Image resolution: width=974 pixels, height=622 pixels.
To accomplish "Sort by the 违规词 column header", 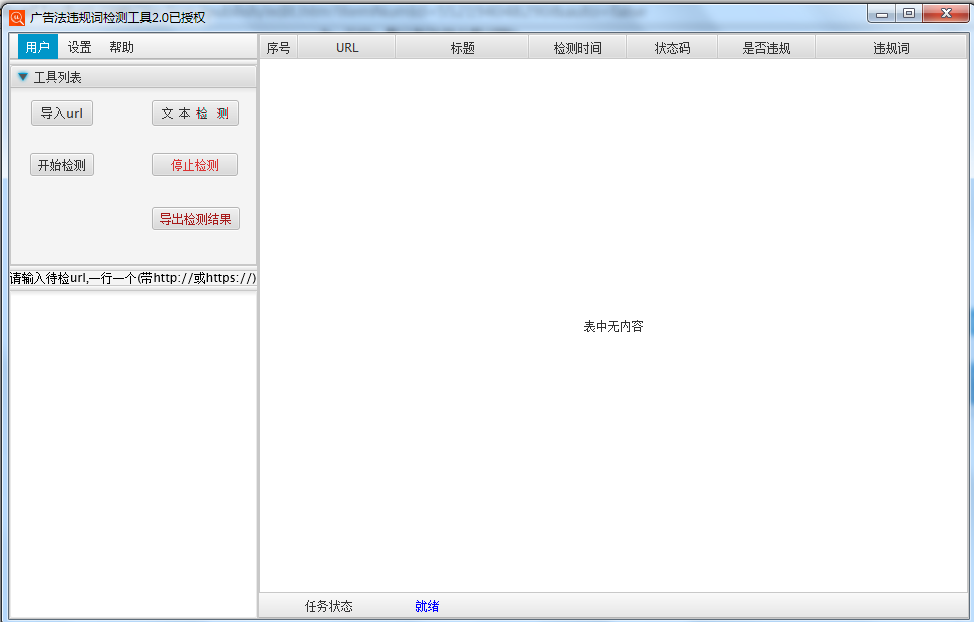I will click(891, 48).
